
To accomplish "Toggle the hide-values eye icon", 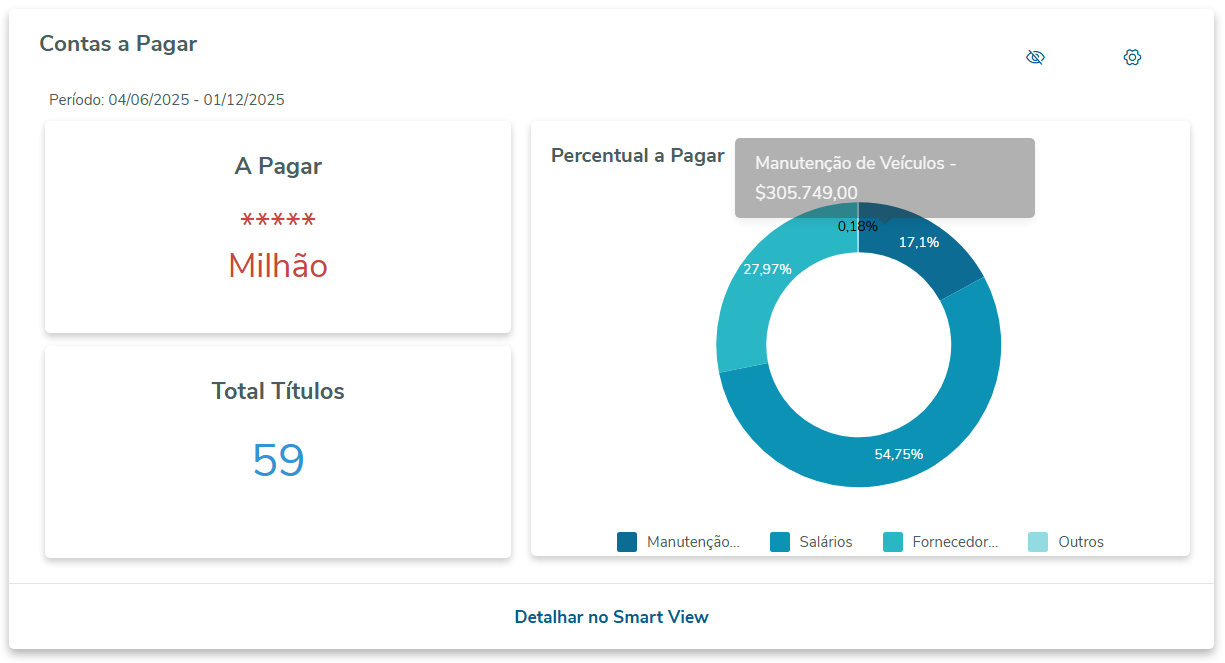I will [x=1035, y=57].
